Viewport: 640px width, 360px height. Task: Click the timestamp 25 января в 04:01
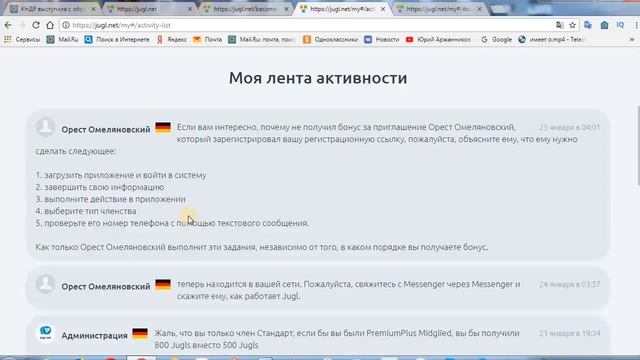[x=569, y=127]
